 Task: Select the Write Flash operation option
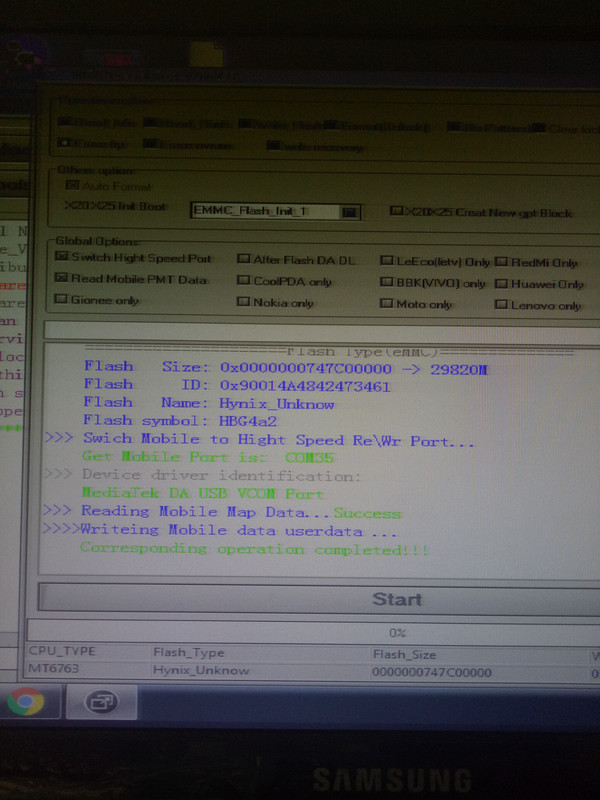click(x=281, y=124)
